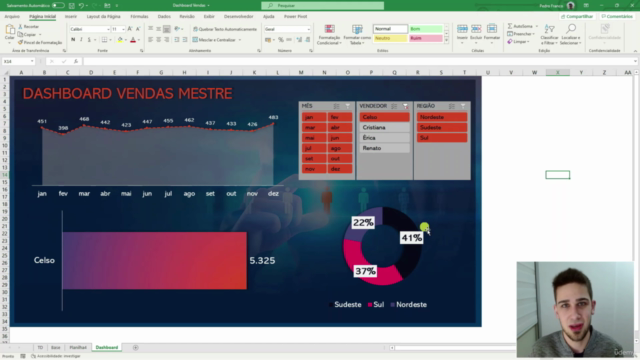
Task: Click the Copiar icon
Action: [x=20, y=34]
